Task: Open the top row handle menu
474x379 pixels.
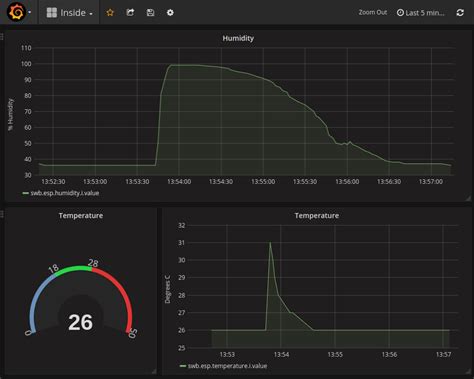Action: click(2, 37)
